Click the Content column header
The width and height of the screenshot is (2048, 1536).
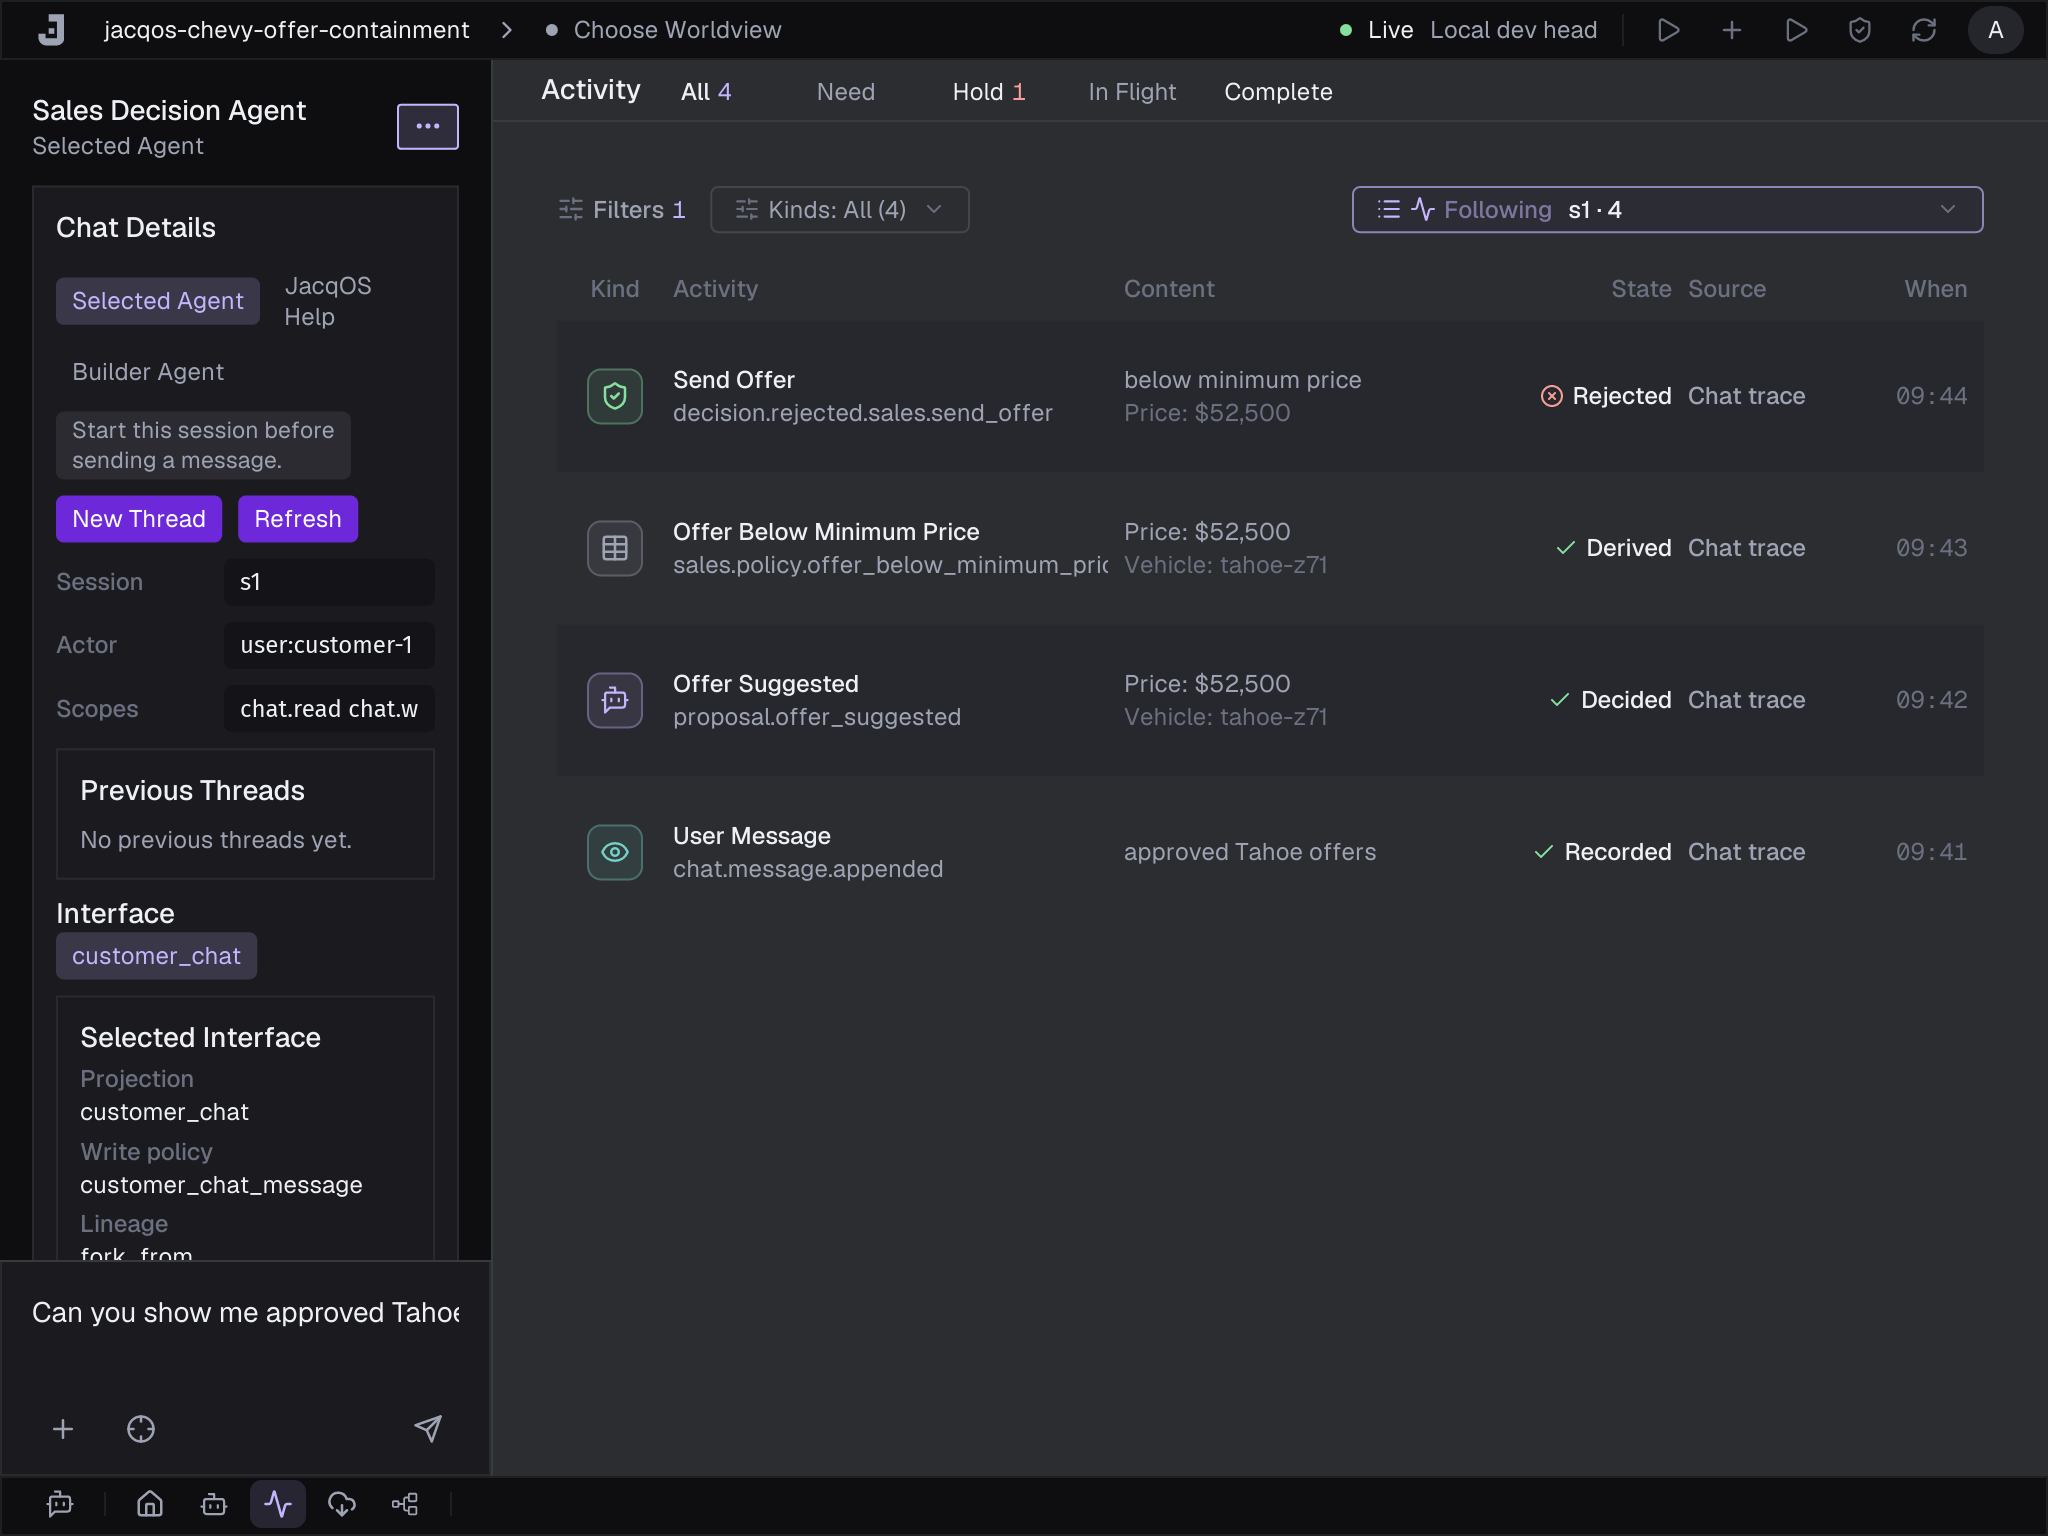tap(1169, 289)
